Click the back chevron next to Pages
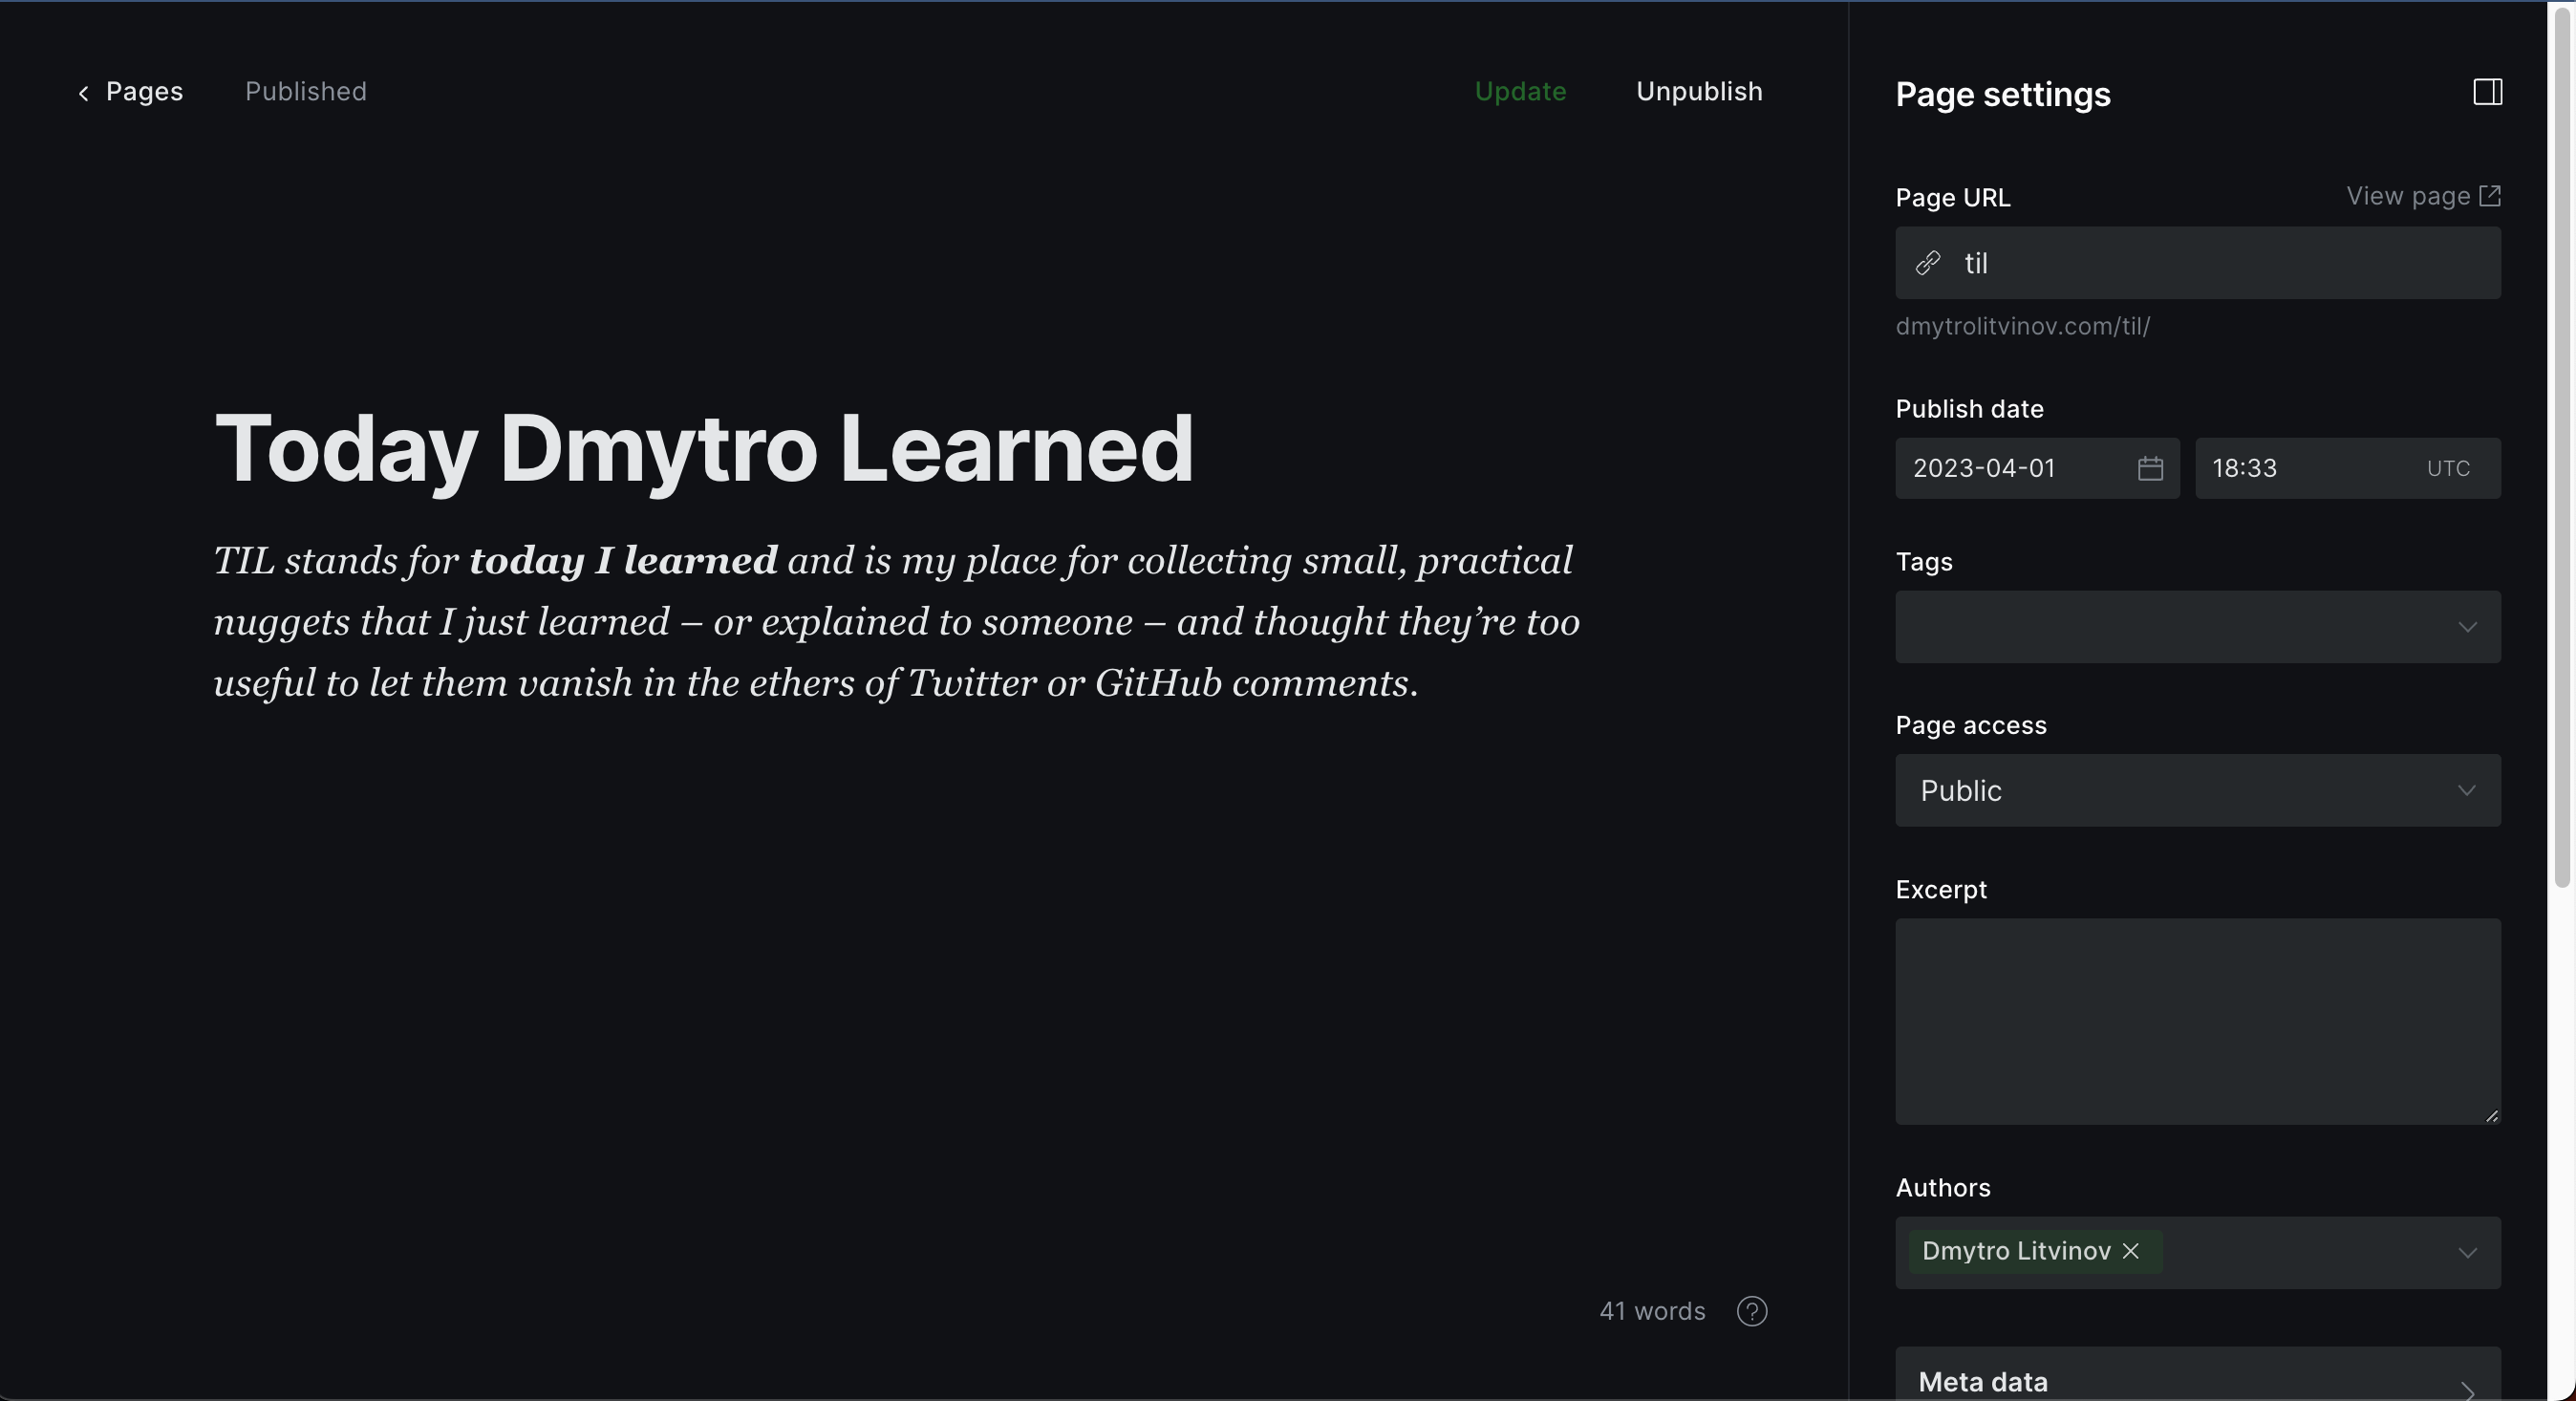2576x1401 pixels. point(85,93)
